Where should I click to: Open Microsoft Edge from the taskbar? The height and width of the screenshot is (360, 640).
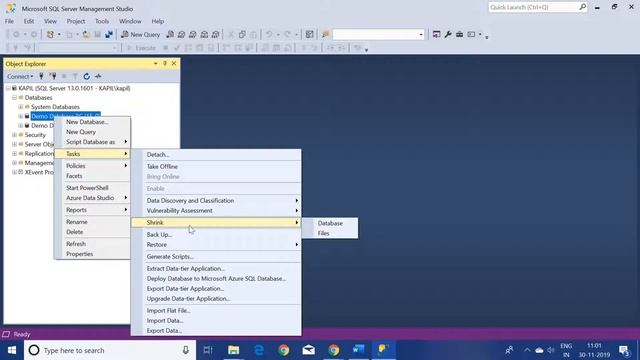click(x=259, y=350)
